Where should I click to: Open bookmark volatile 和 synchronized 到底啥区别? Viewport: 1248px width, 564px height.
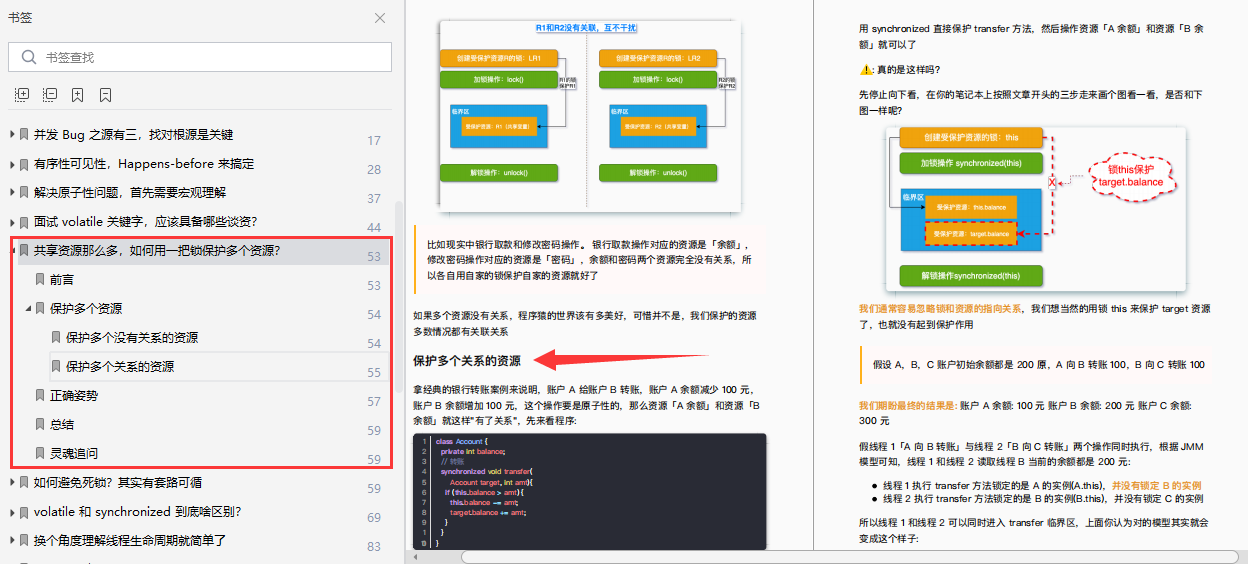(137, 511)
